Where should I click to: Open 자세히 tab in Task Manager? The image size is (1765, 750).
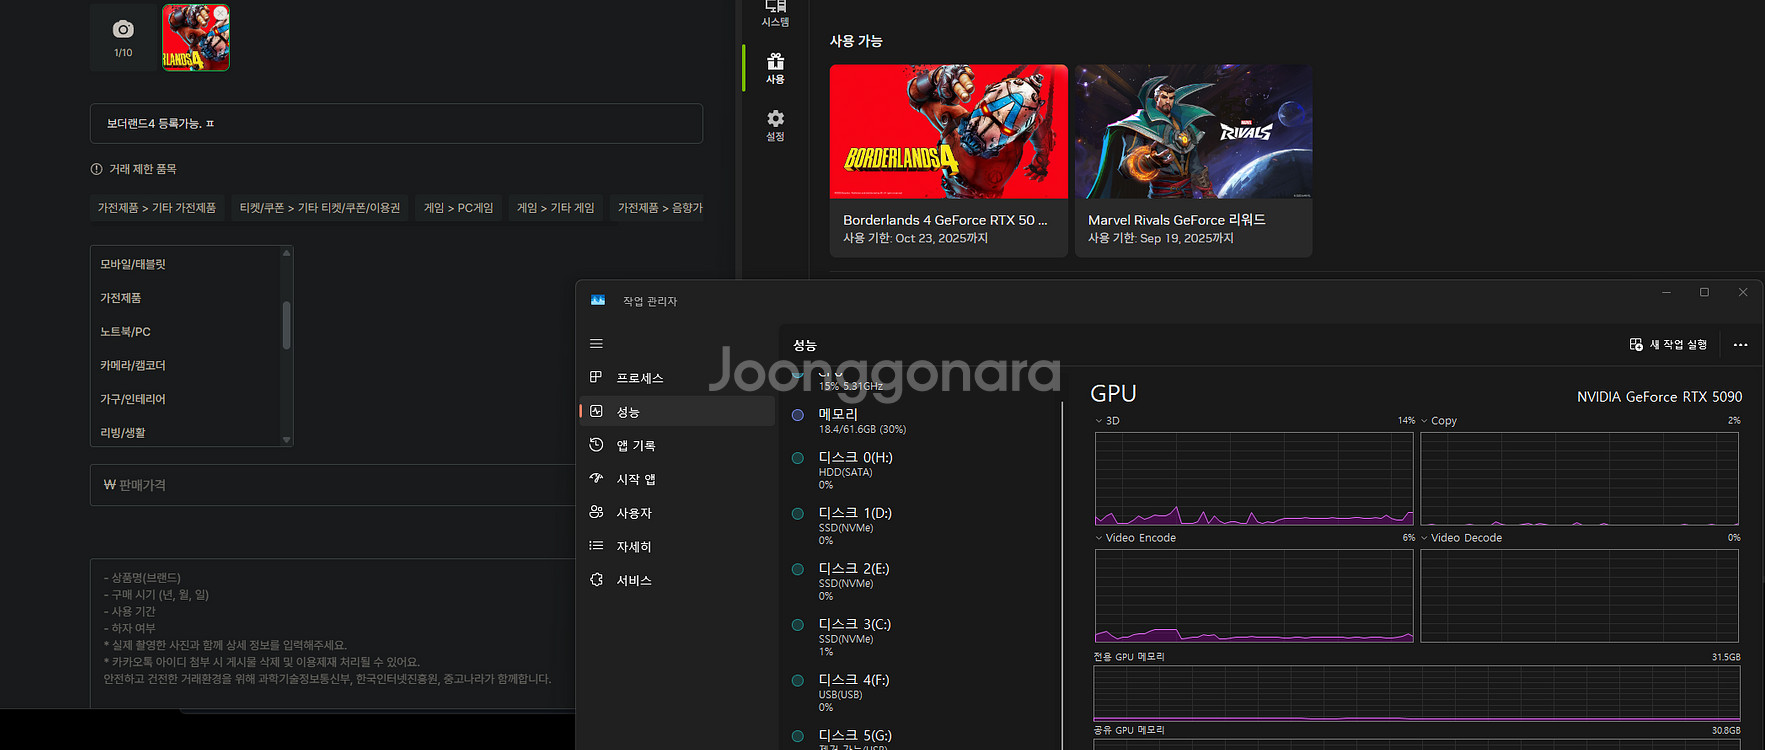[677, 546]
